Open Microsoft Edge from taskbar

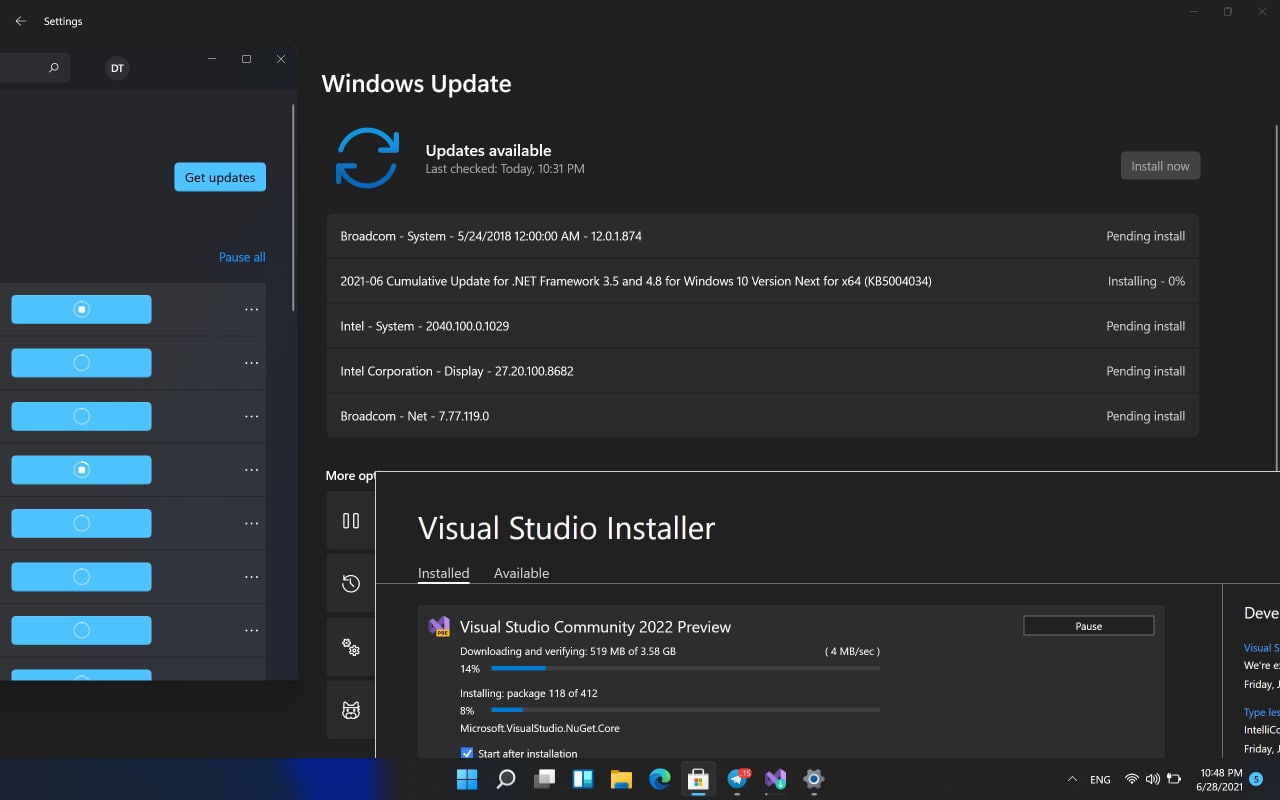660,779
